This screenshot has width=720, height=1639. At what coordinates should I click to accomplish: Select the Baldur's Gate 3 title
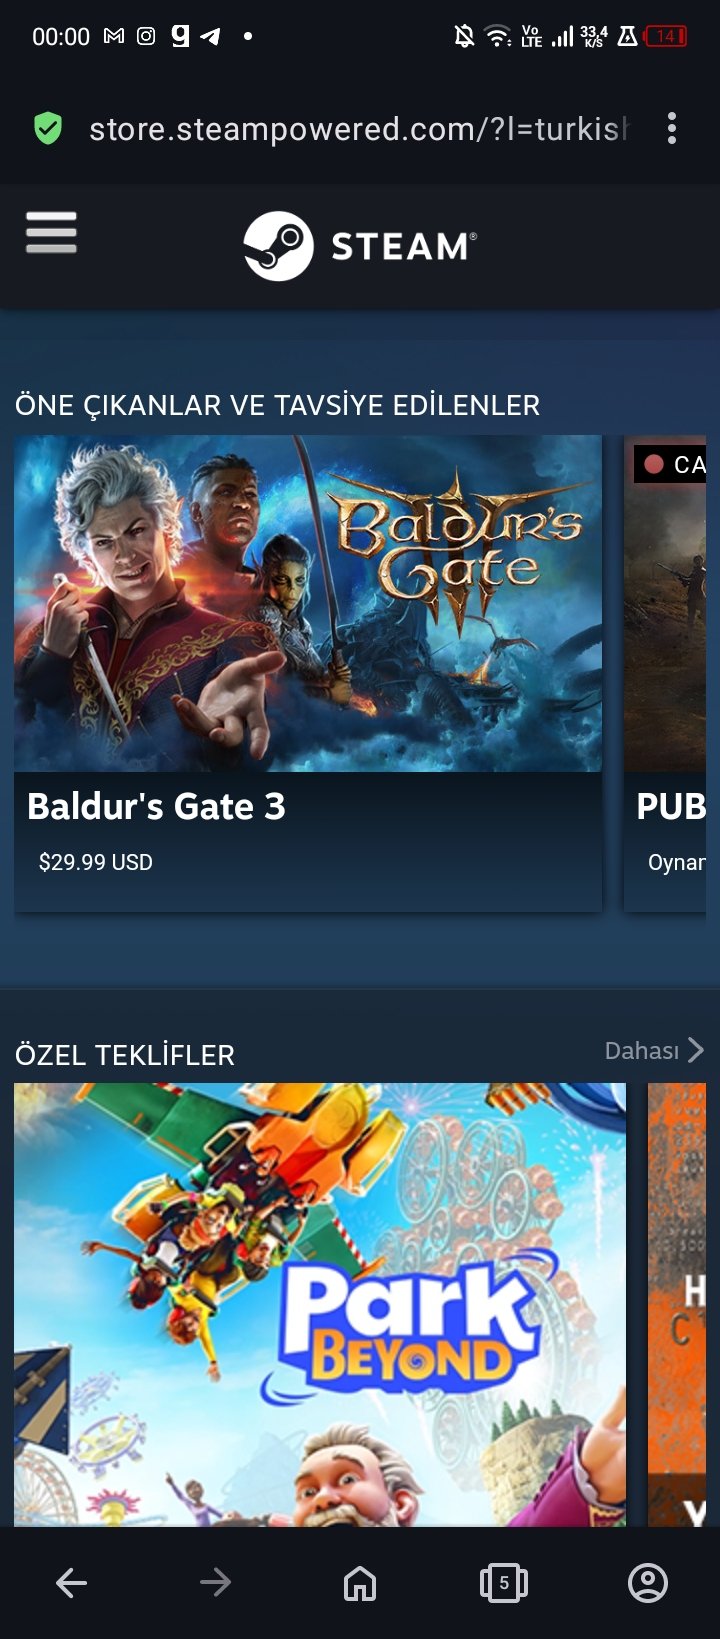[156, 806]
